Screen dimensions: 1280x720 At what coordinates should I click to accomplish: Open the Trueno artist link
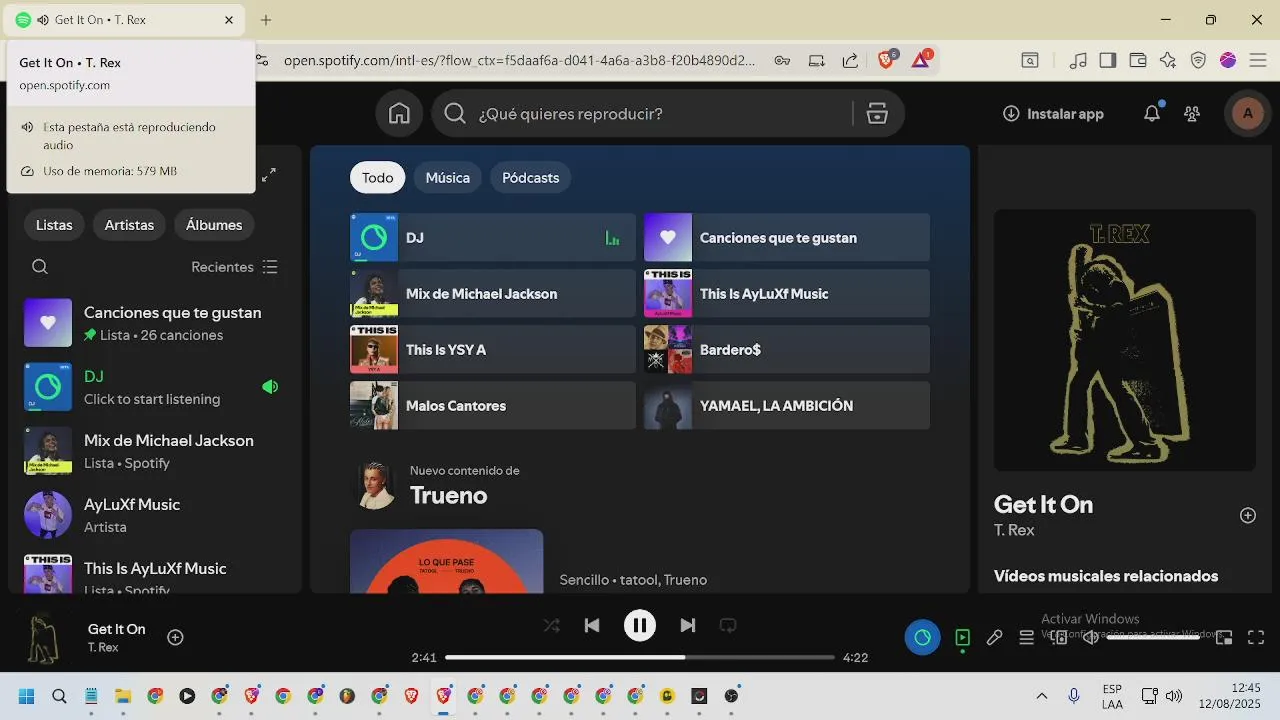tap(449, 496)
